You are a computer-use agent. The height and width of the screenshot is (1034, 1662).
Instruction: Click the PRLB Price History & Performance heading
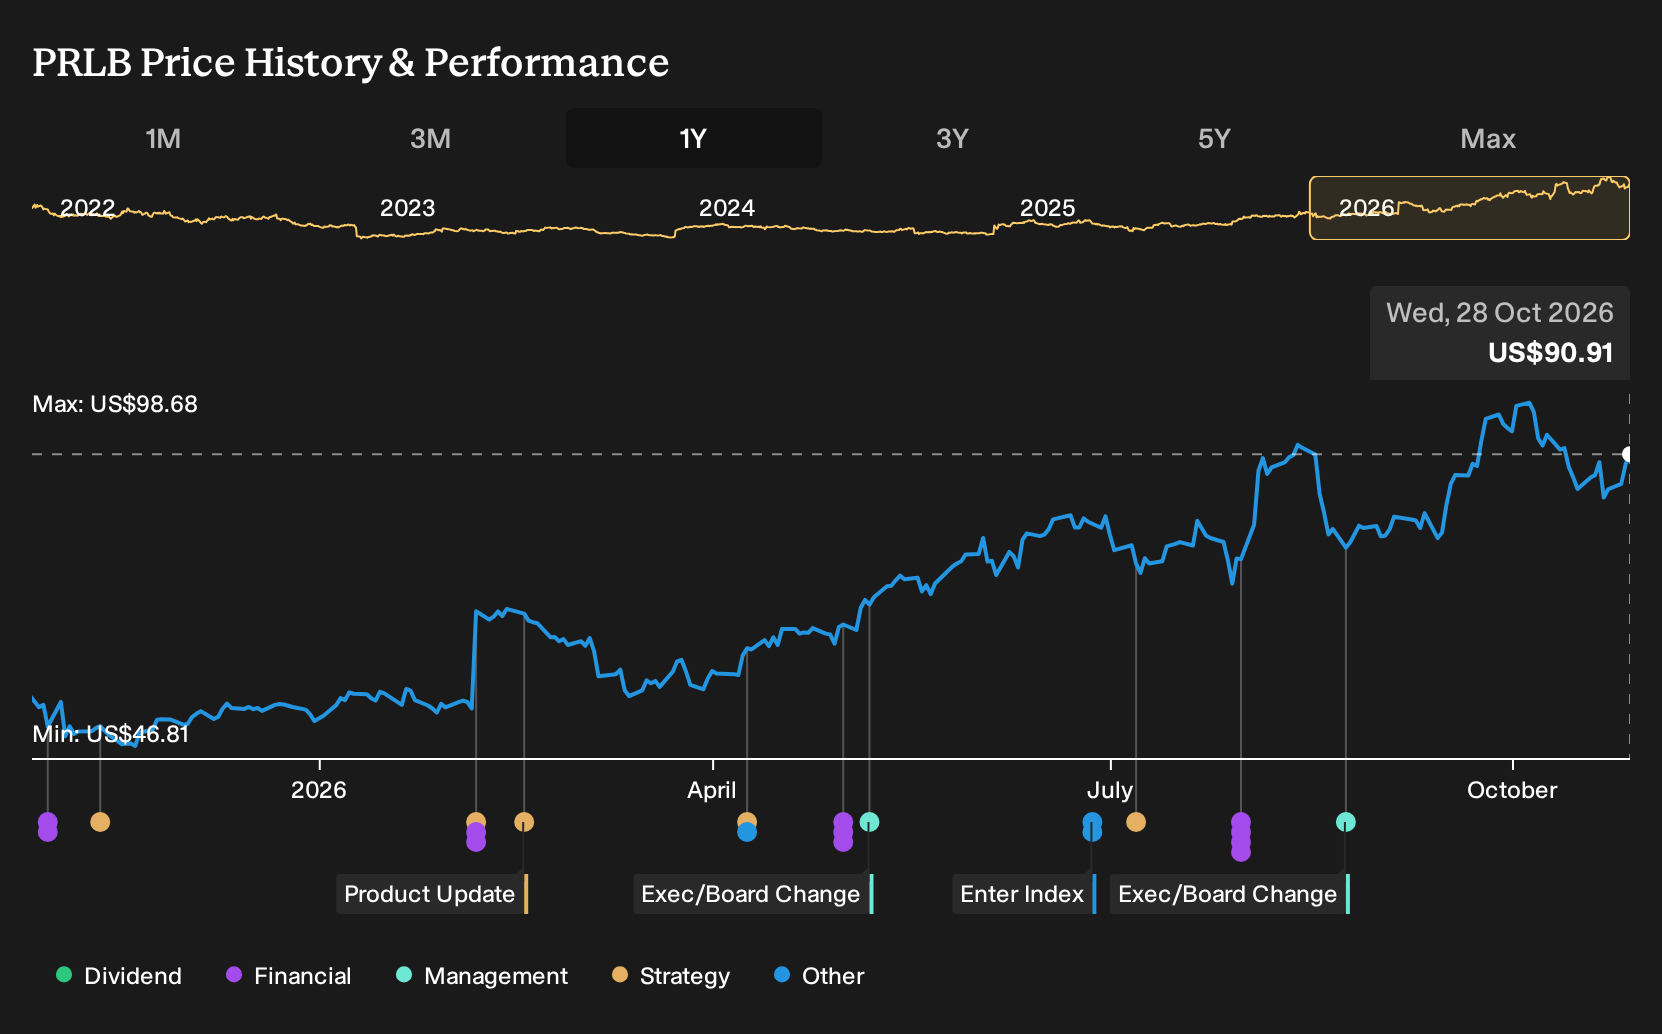(x=351, y=62)
